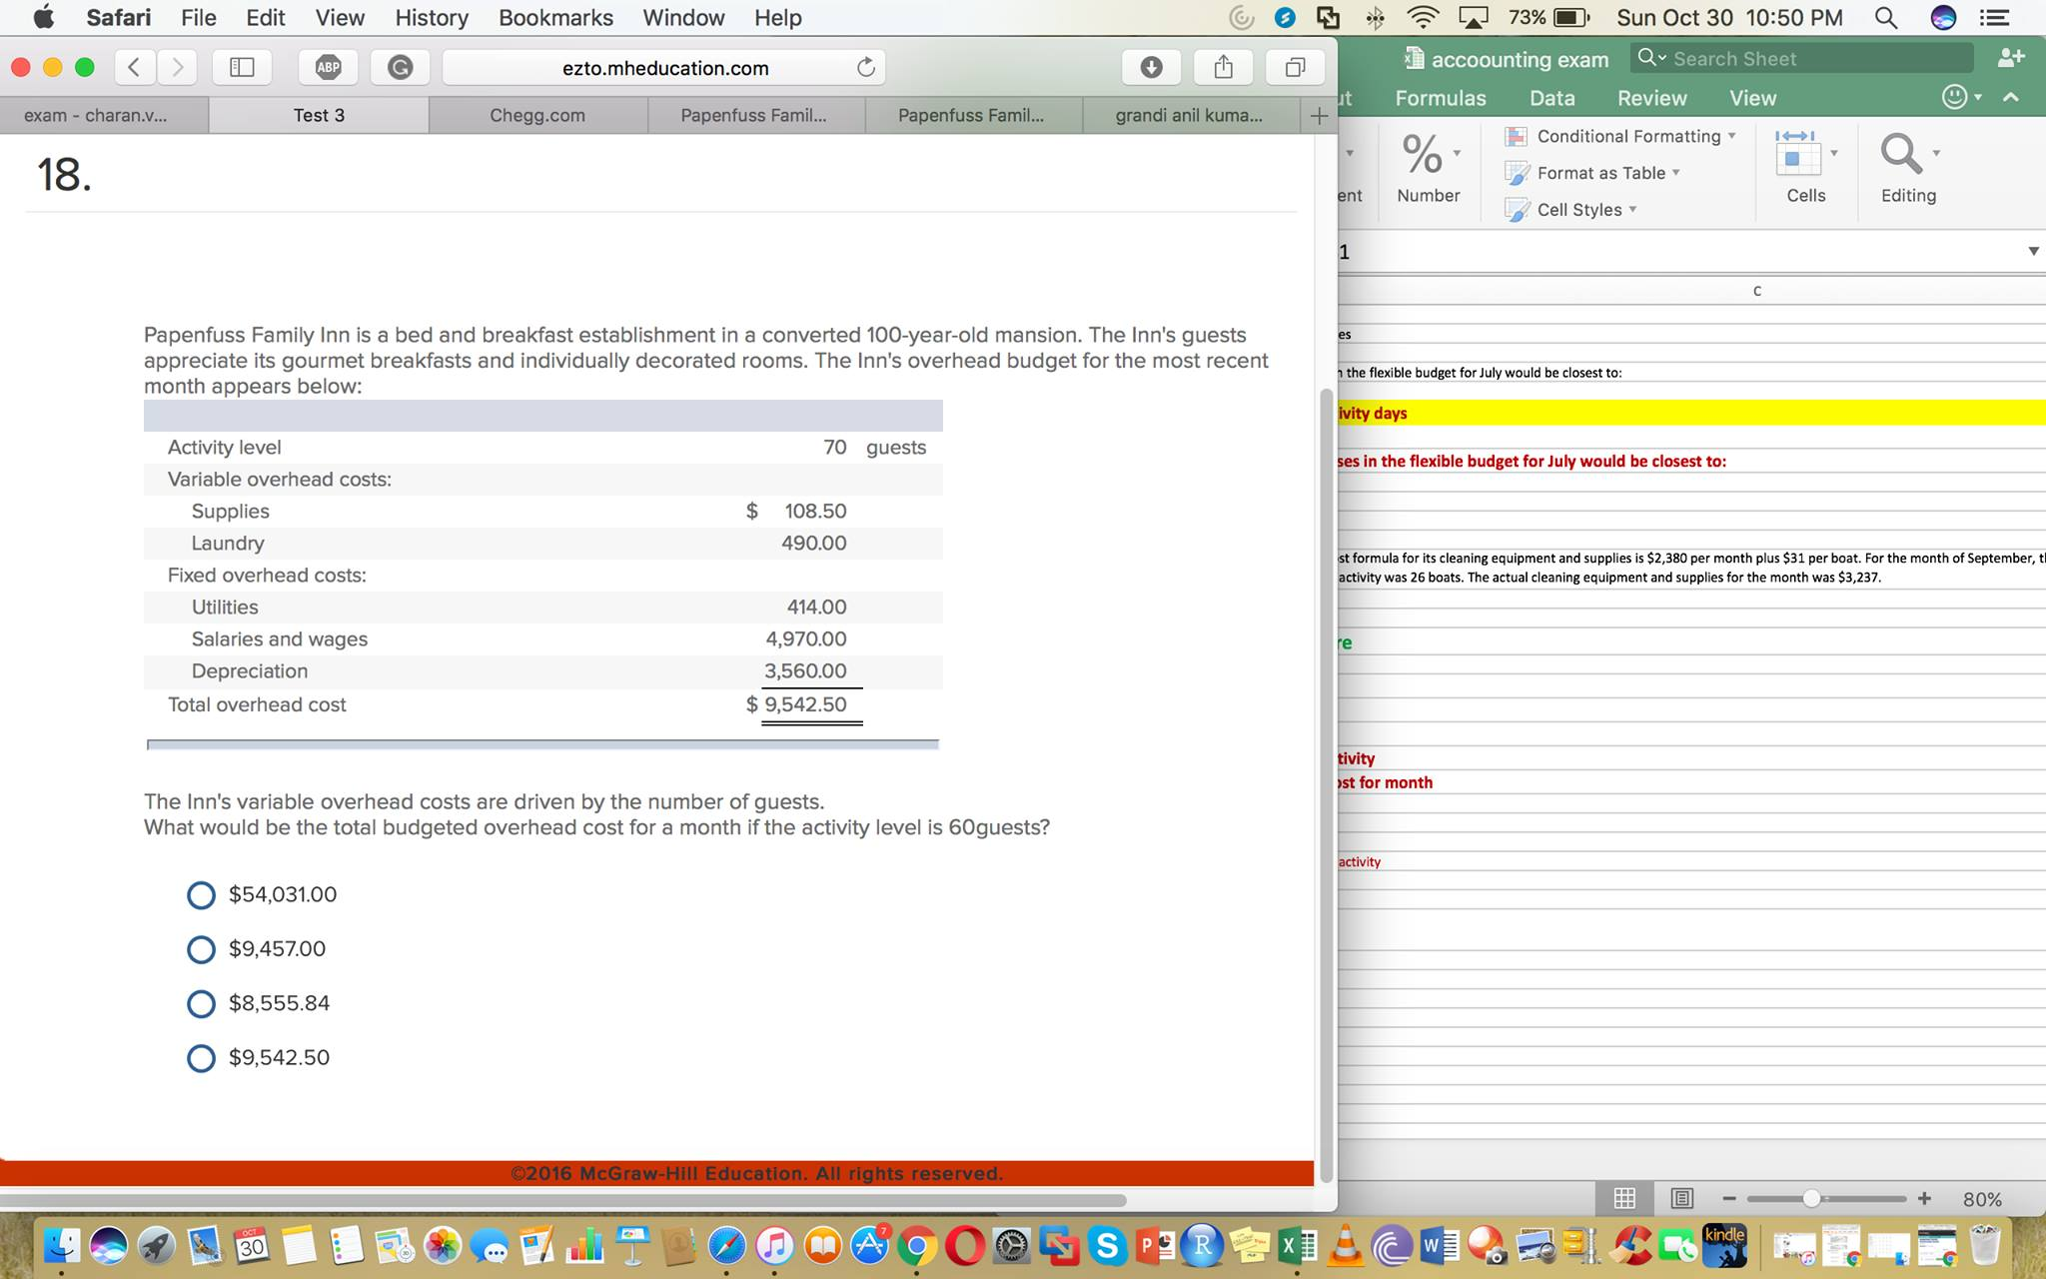Zoom out with the Excel minus button
Viewport: 2046px width, 1279px height.
1729,1198
